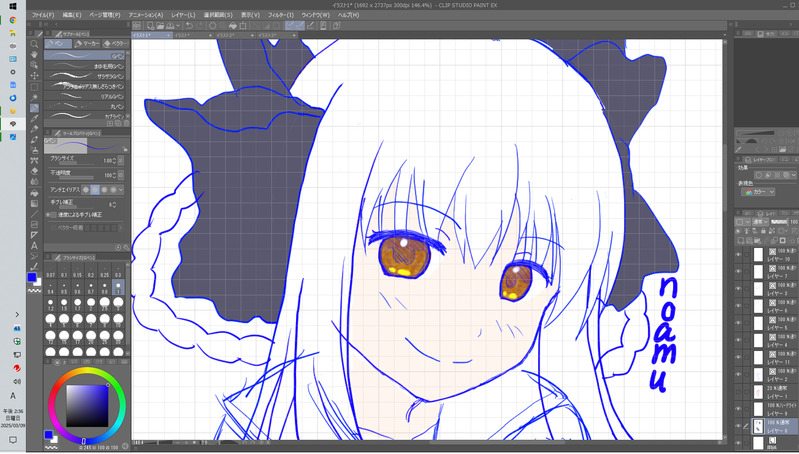799x454 pixels.
Task: Select the Auto select magic wand tool
Action: [x=34, y=97]
